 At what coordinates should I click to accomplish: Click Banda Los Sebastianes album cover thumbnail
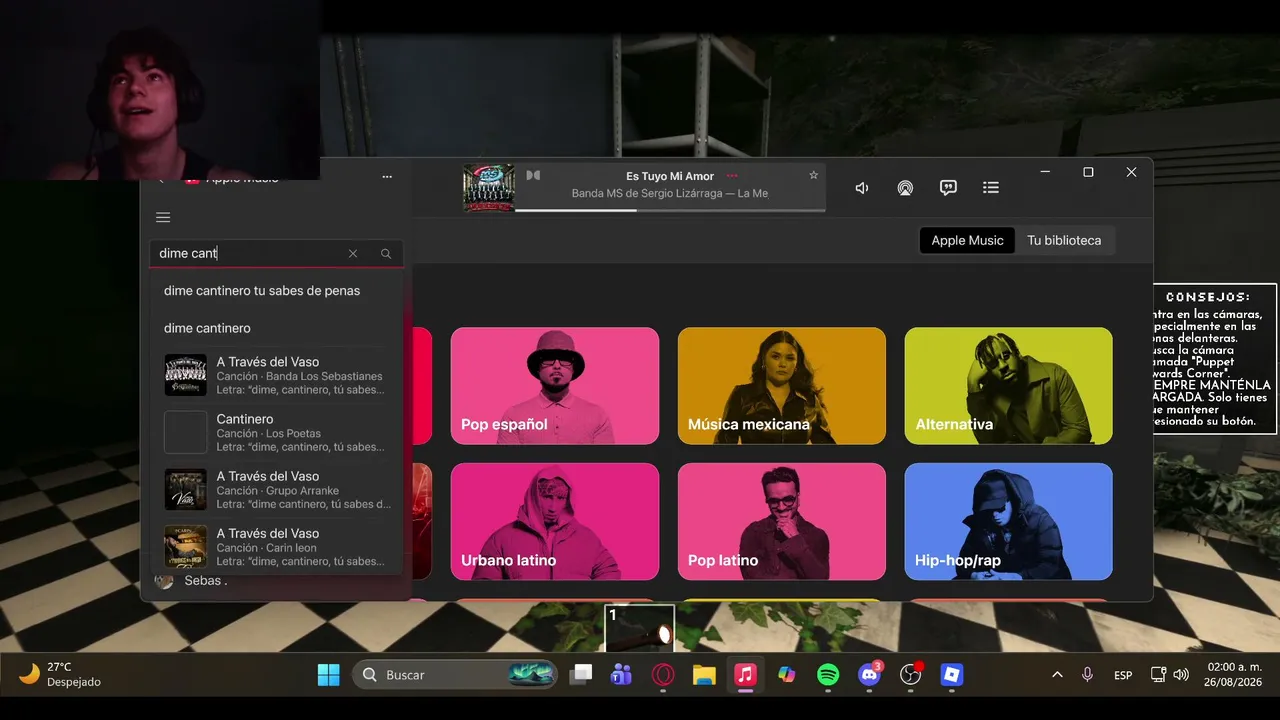click(185, 375)
